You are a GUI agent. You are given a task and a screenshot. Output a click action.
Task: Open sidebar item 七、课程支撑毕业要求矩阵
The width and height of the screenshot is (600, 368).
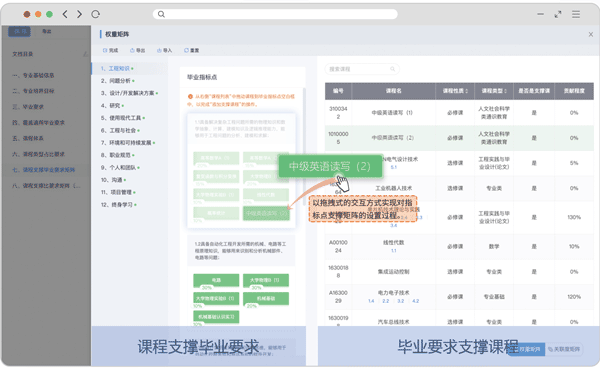(x=44, y=169)
